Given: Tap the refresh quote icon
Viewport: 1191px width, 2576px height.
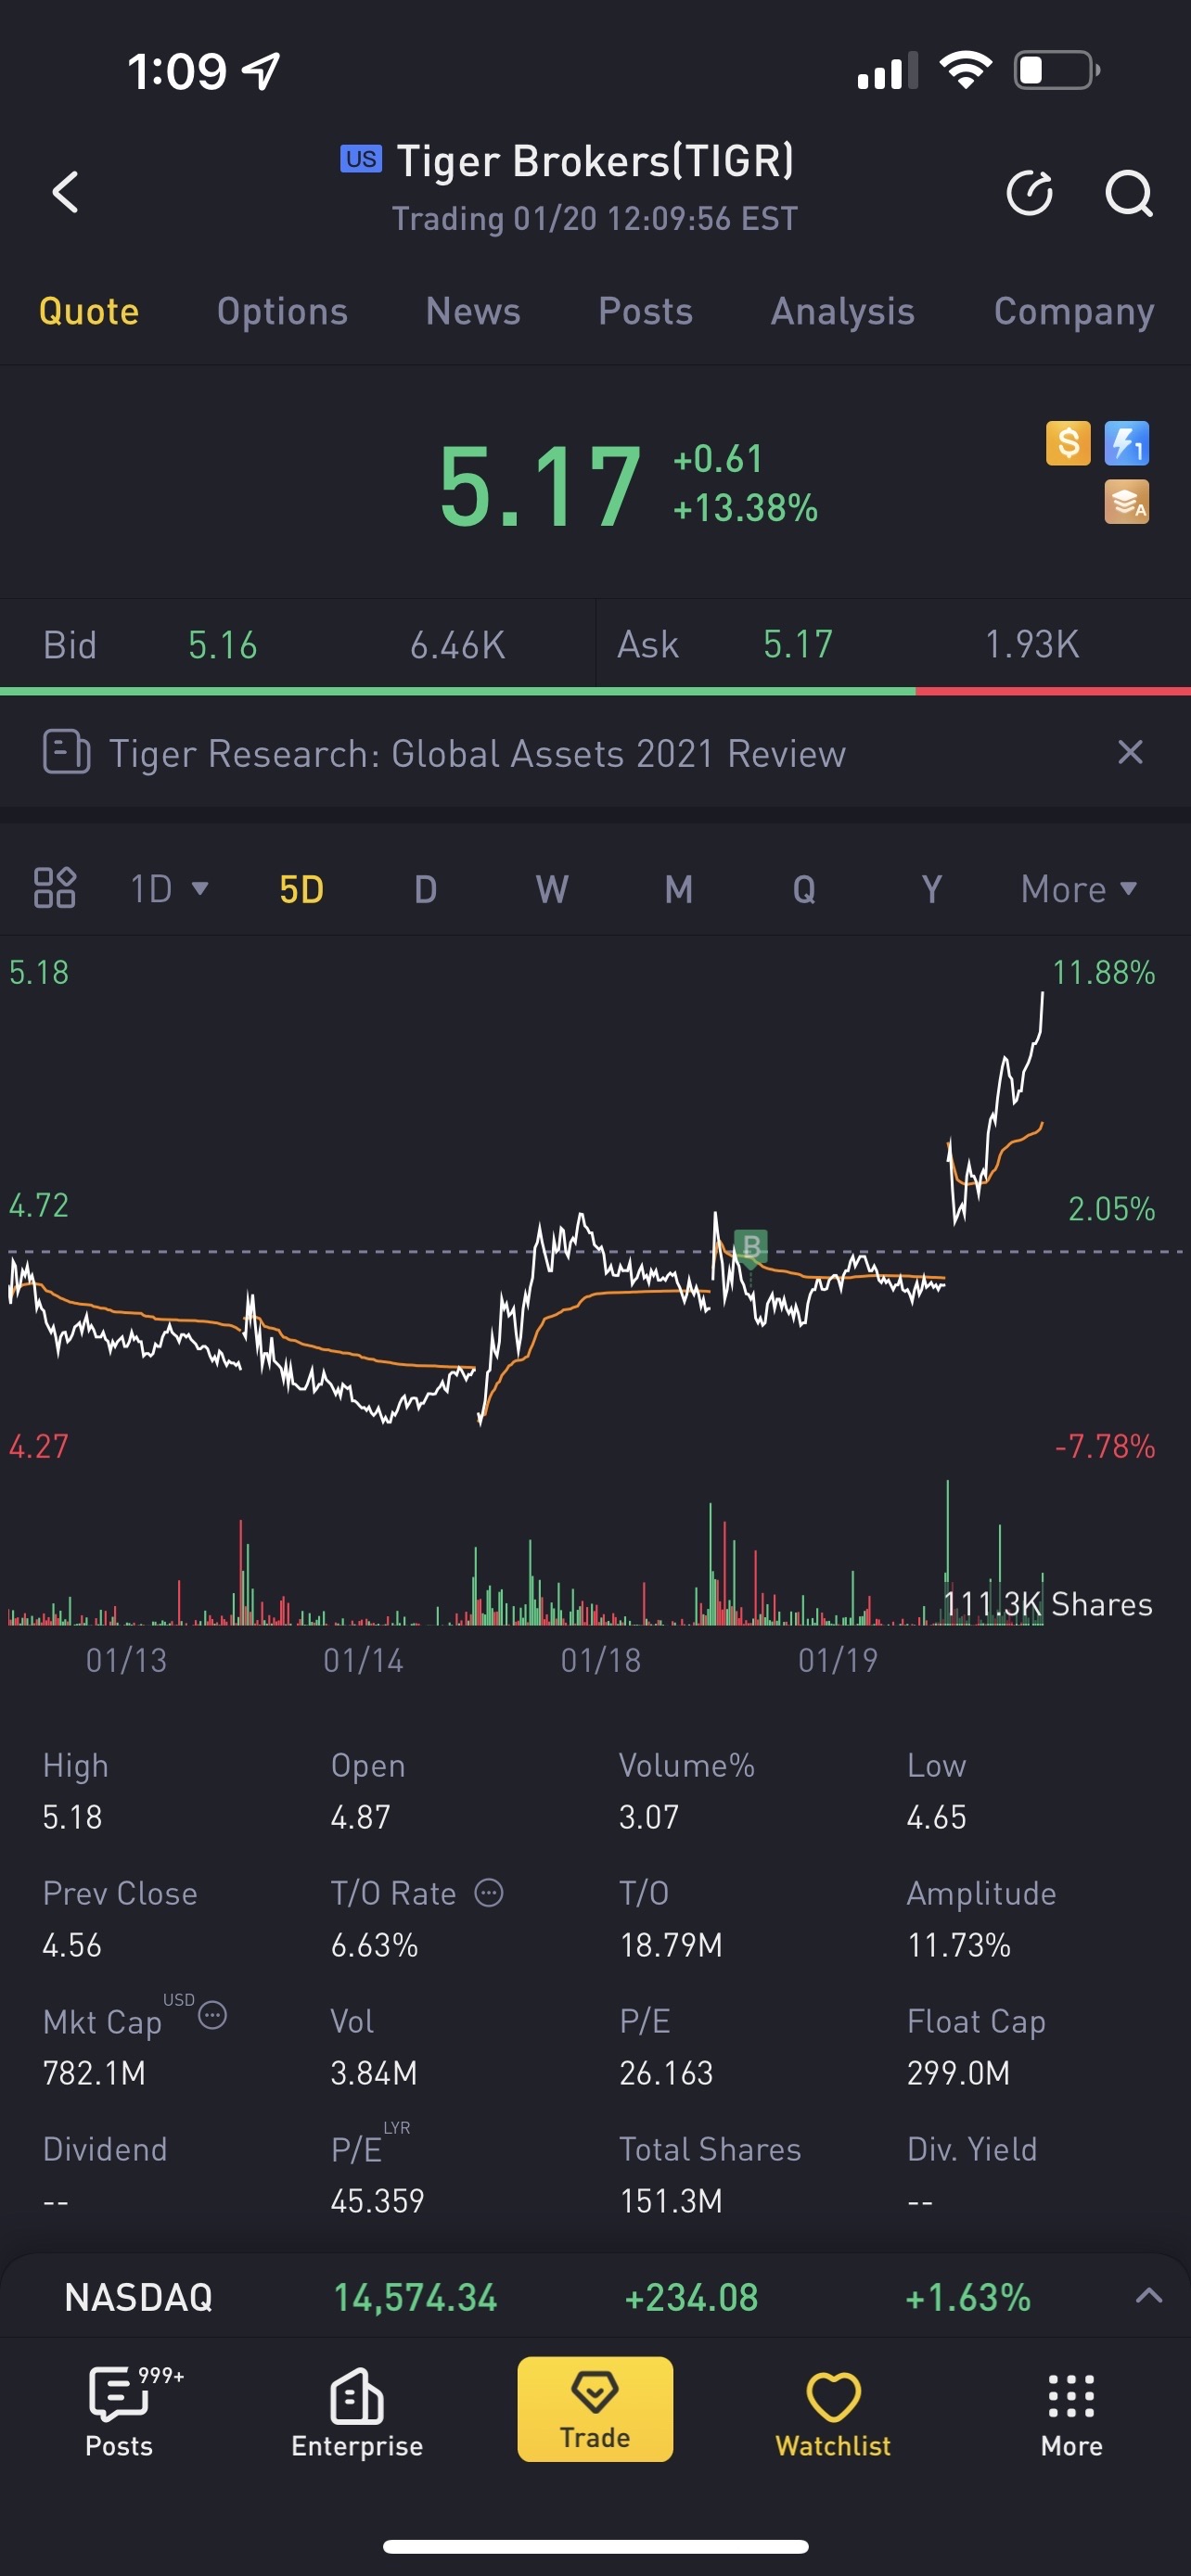Looking at the screenshot, I should pos(1029,193).
